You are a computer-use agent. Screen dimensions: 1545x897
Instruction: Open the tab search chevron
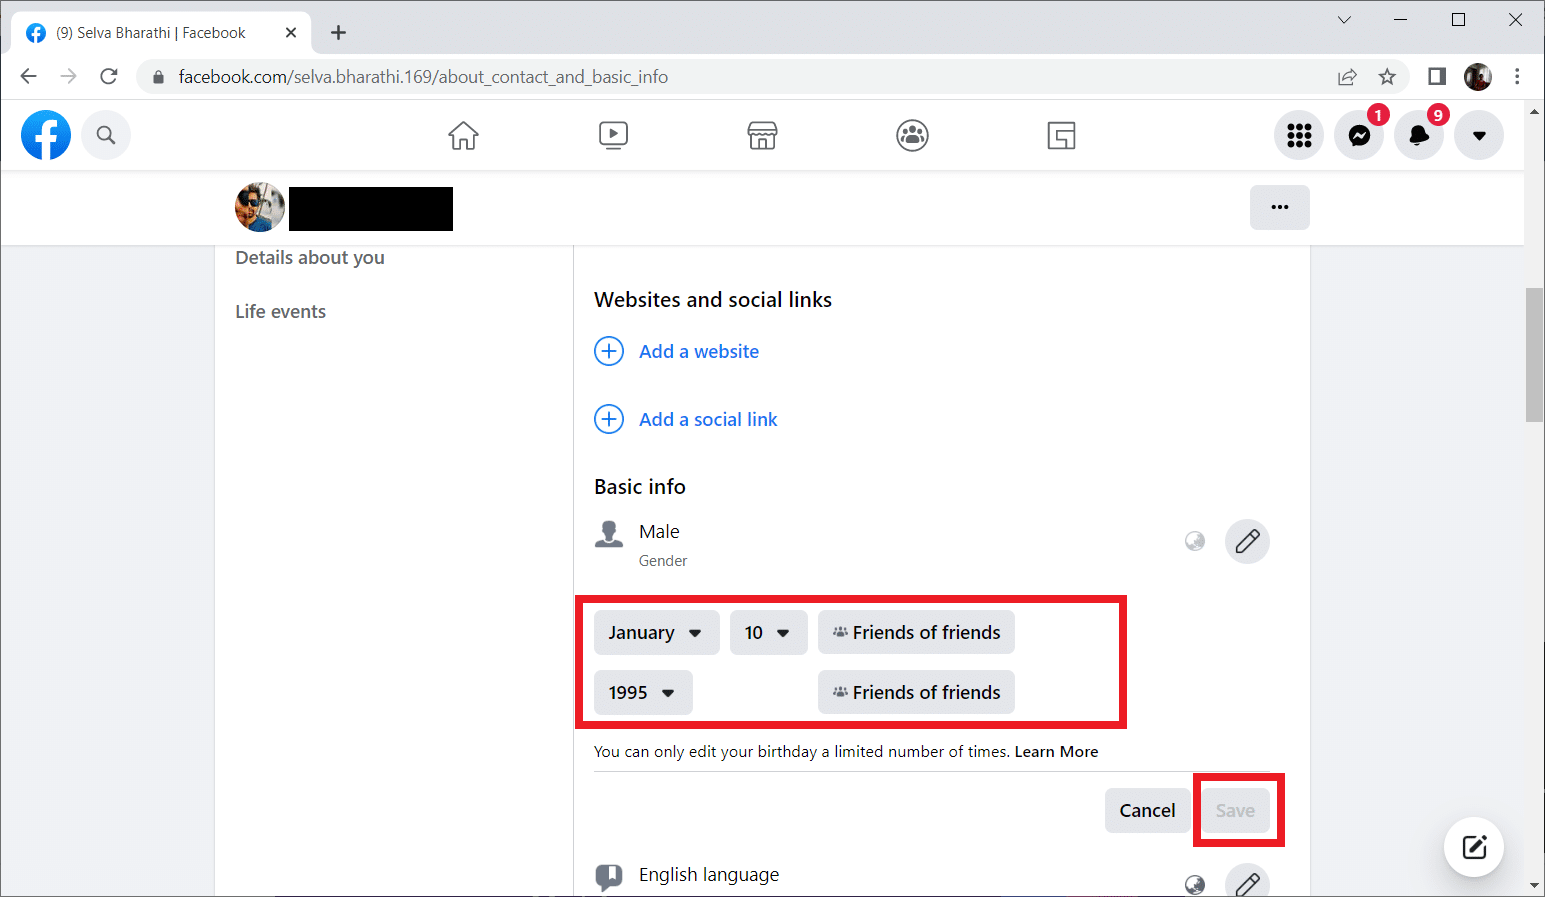click(x=1344, y=20)
